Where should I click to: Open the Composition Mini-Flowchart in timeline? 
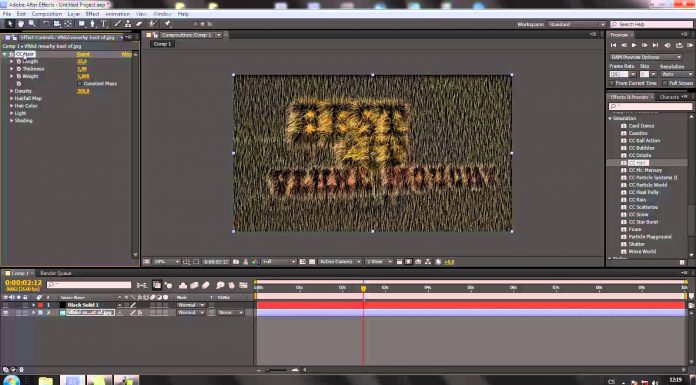coord(142,285)
